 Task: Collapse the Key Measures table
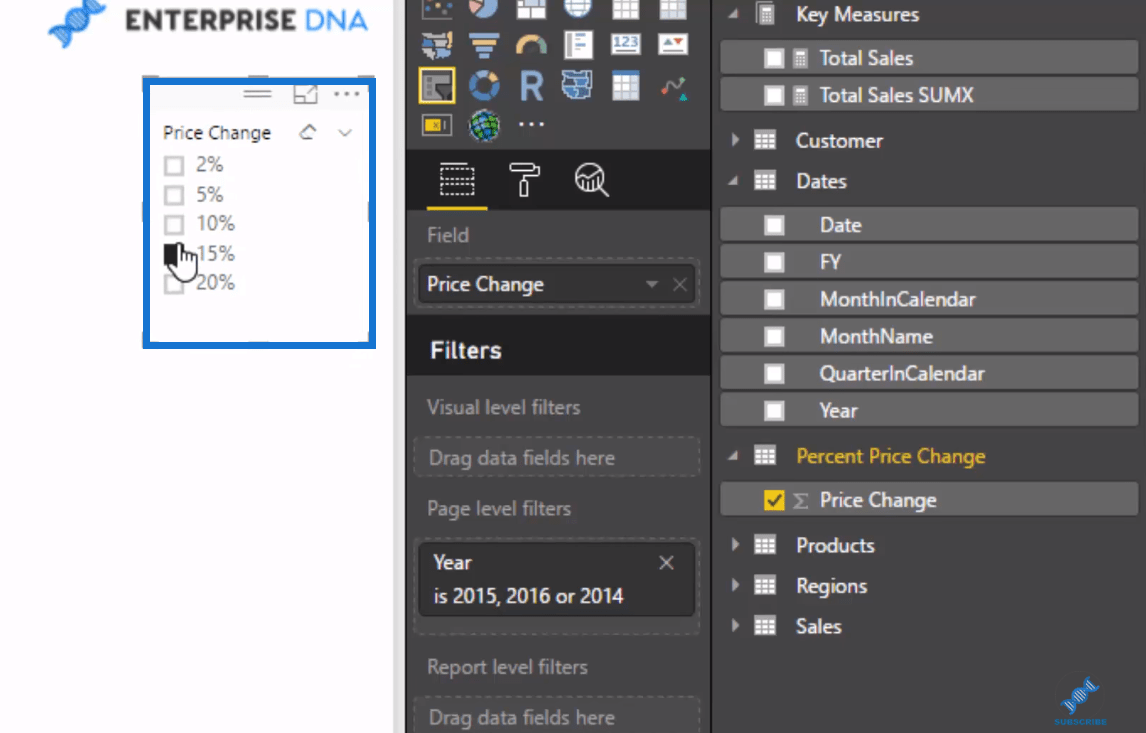point(733,14)
